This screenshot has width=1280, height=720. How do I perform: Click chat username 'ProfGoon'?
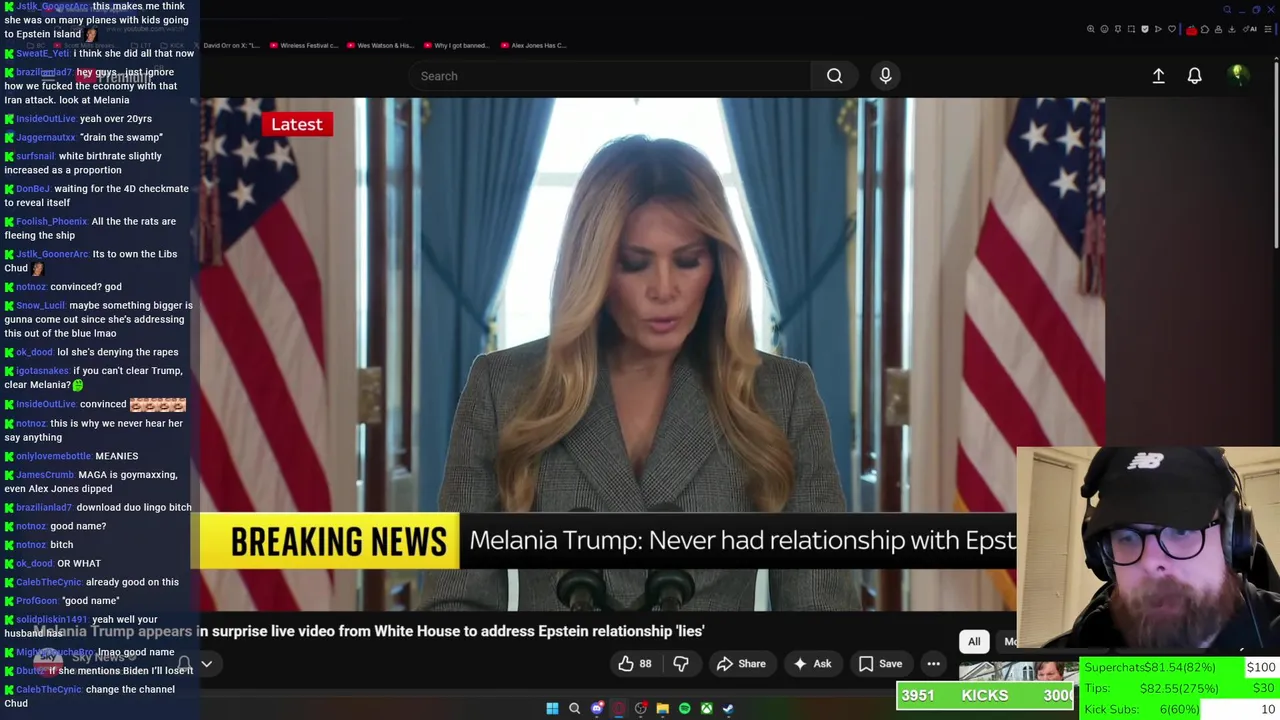(37, 601)
